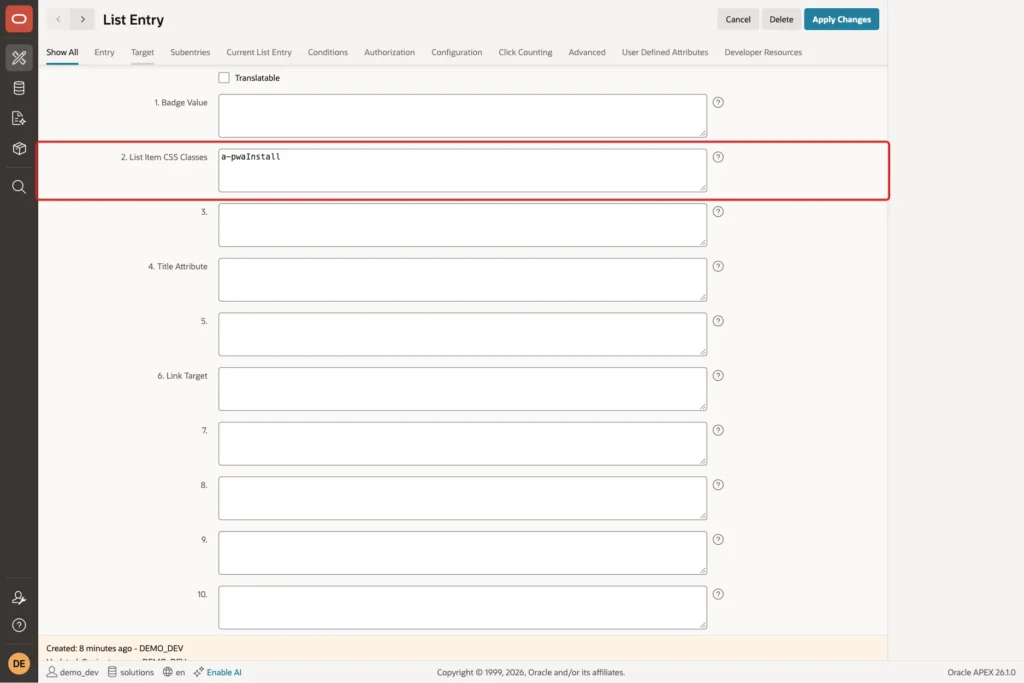The width and height of the screenshot is (1024, 683).
Task: Switch to the Authorization tab
Action: [389, 52]
